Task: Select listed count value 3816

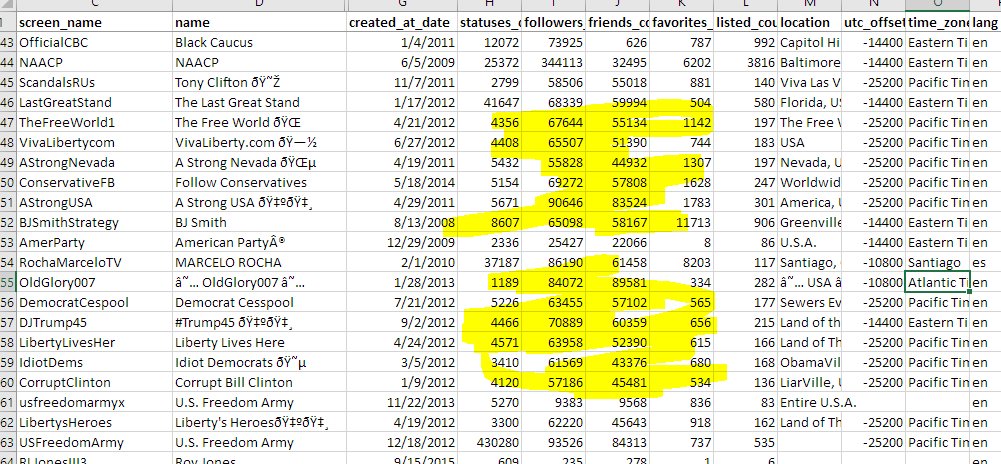Action: (x=746, y=63)
